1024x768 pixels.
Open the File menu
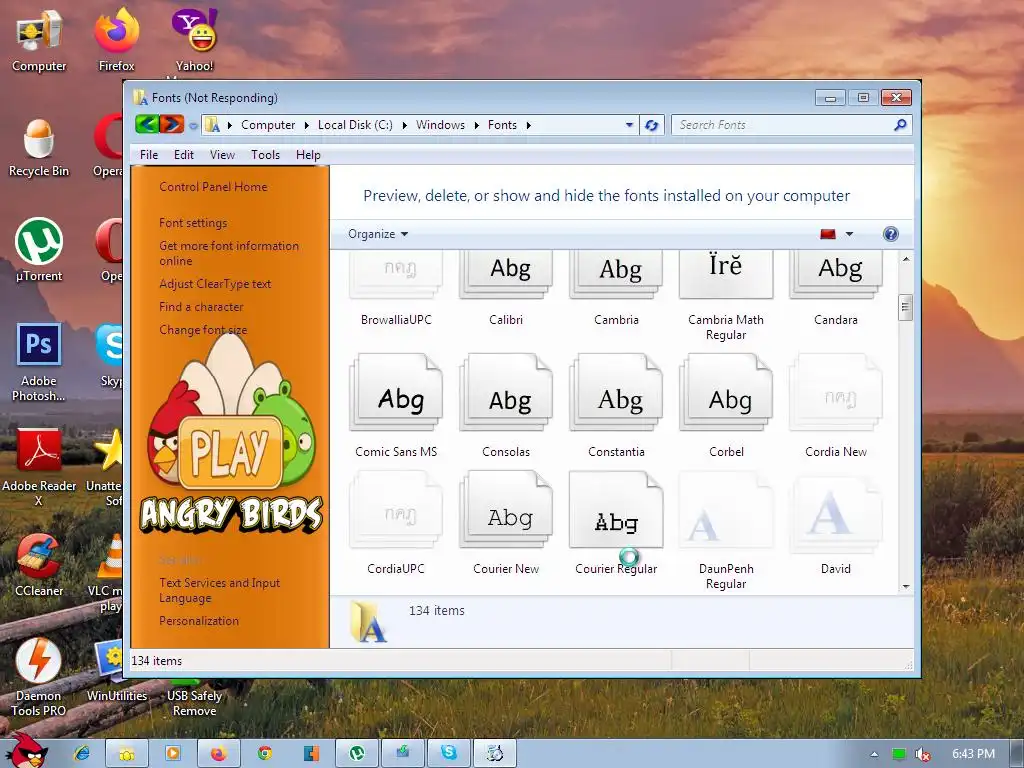click(149, 155)
